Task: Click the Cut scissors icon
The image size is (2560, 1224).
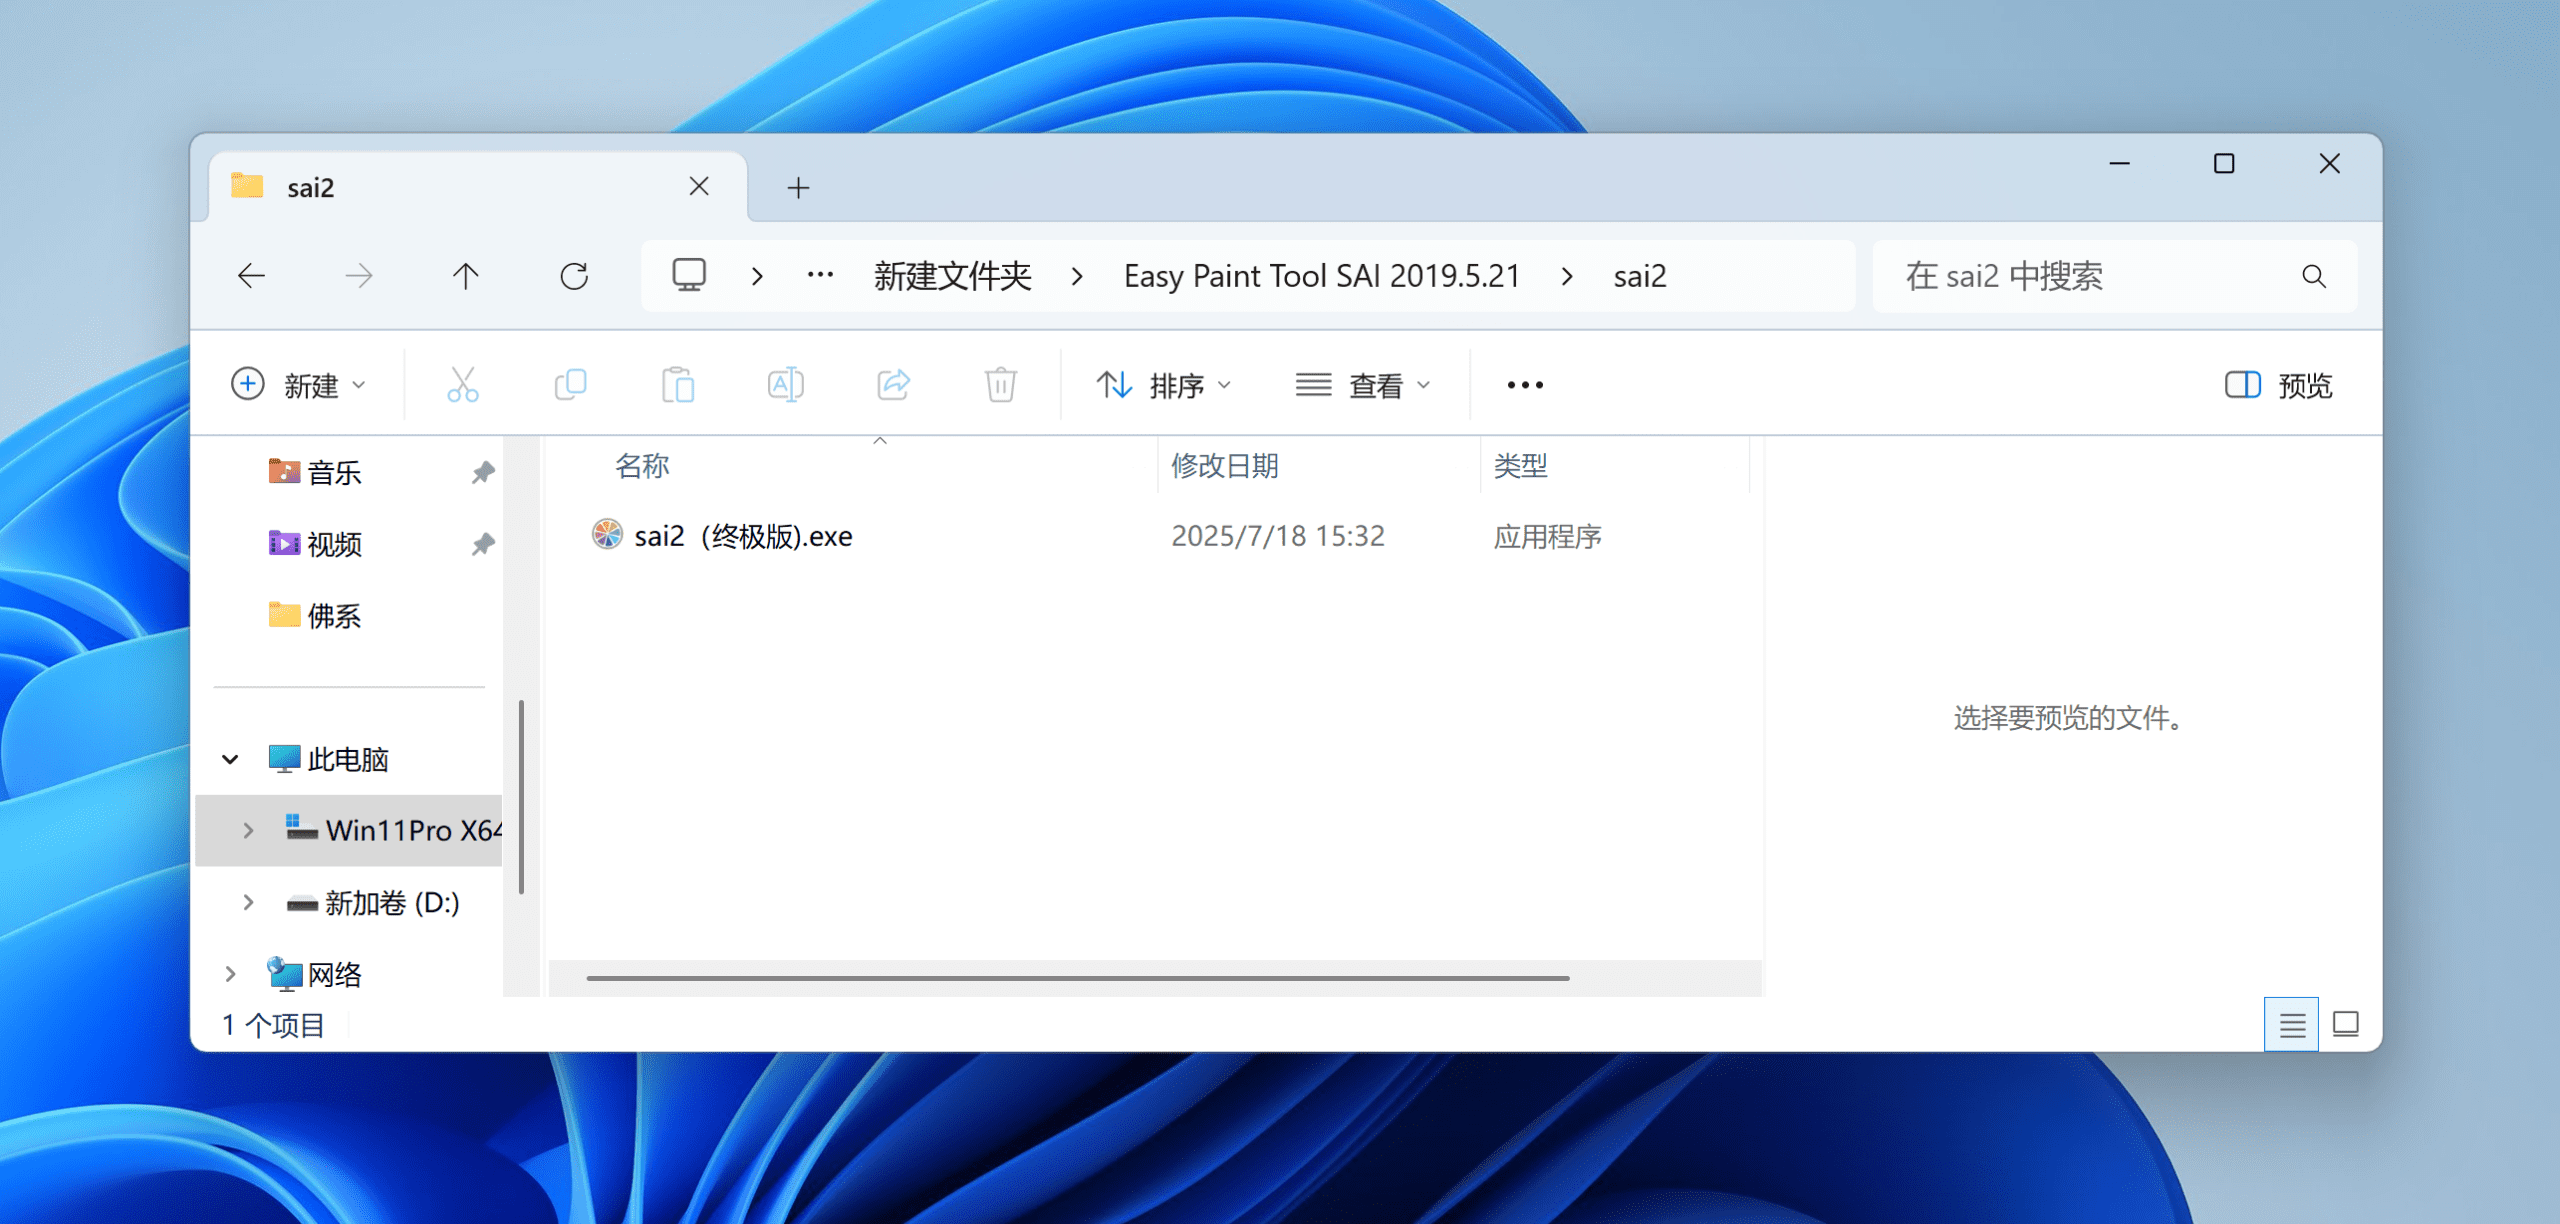Action: click(462, 385)
